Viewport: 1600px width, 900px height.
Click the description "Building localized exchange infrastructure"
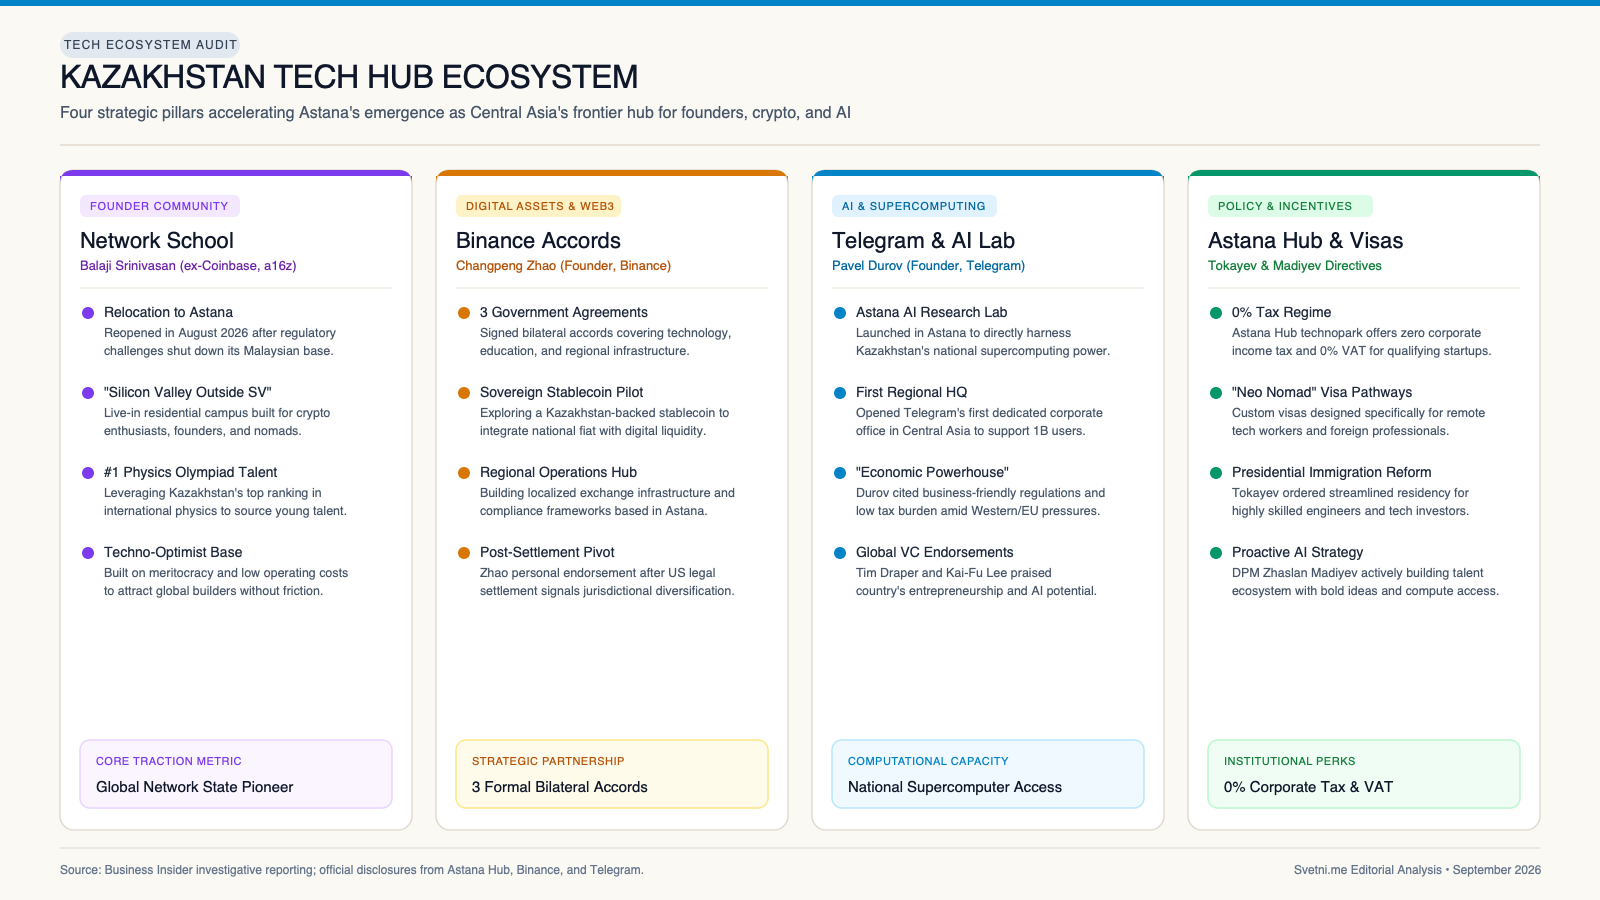click(x=607, y=502)
